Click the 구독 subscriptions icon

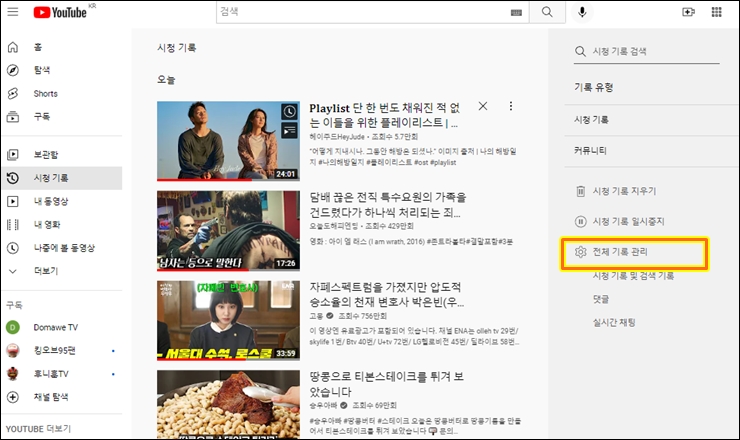point(13,116)
